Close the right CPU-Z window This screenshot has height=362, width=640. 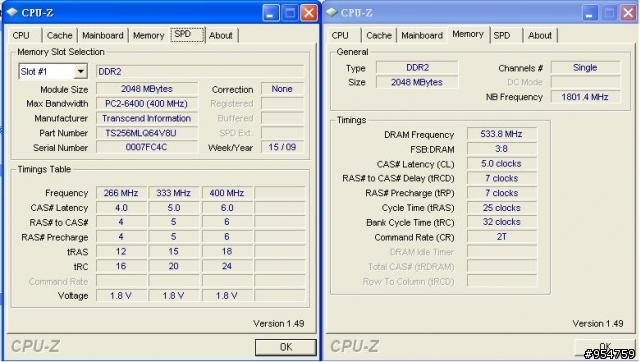coord(629,13)
